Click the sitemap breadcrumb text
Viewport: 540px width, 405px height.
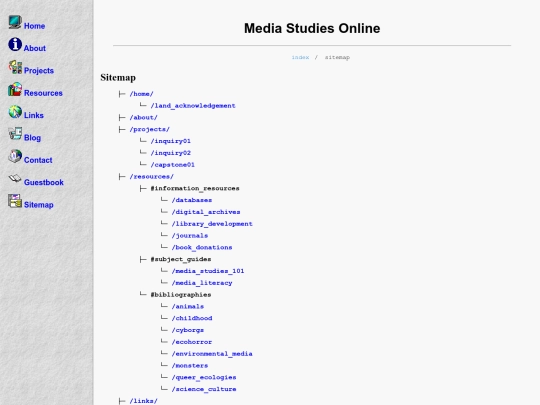coord(337,57)
